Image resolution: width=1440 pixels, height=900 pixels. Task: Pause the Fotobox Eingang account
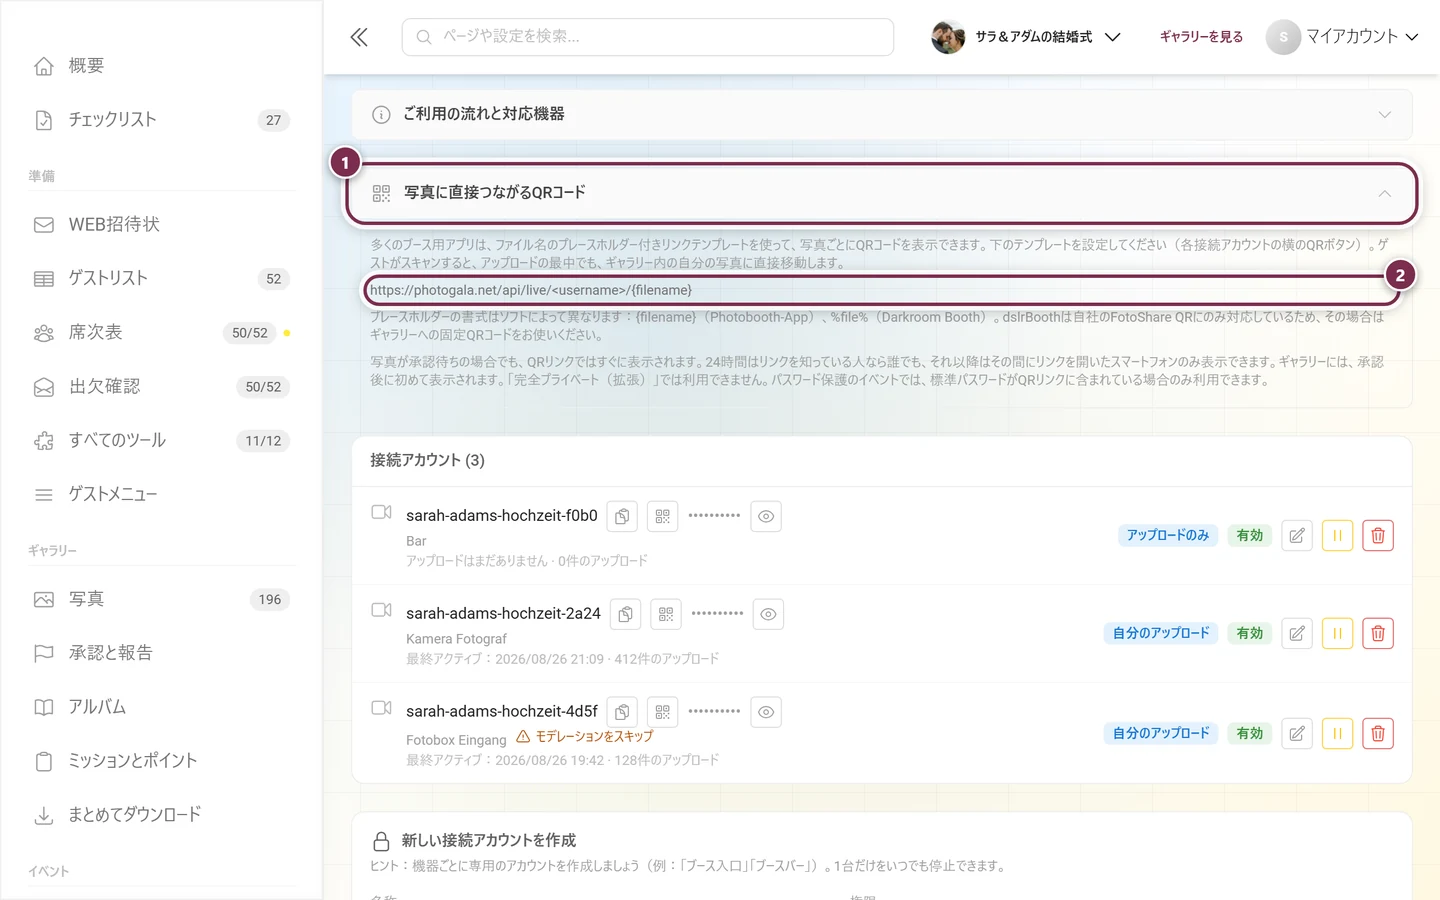[1337, 733]
